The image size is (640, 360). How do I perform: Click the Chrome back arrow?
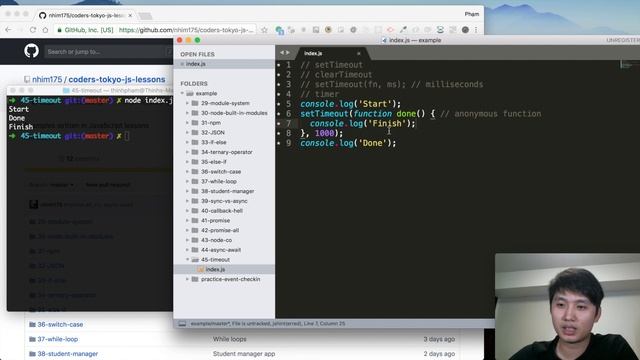[x=8, y=30]
